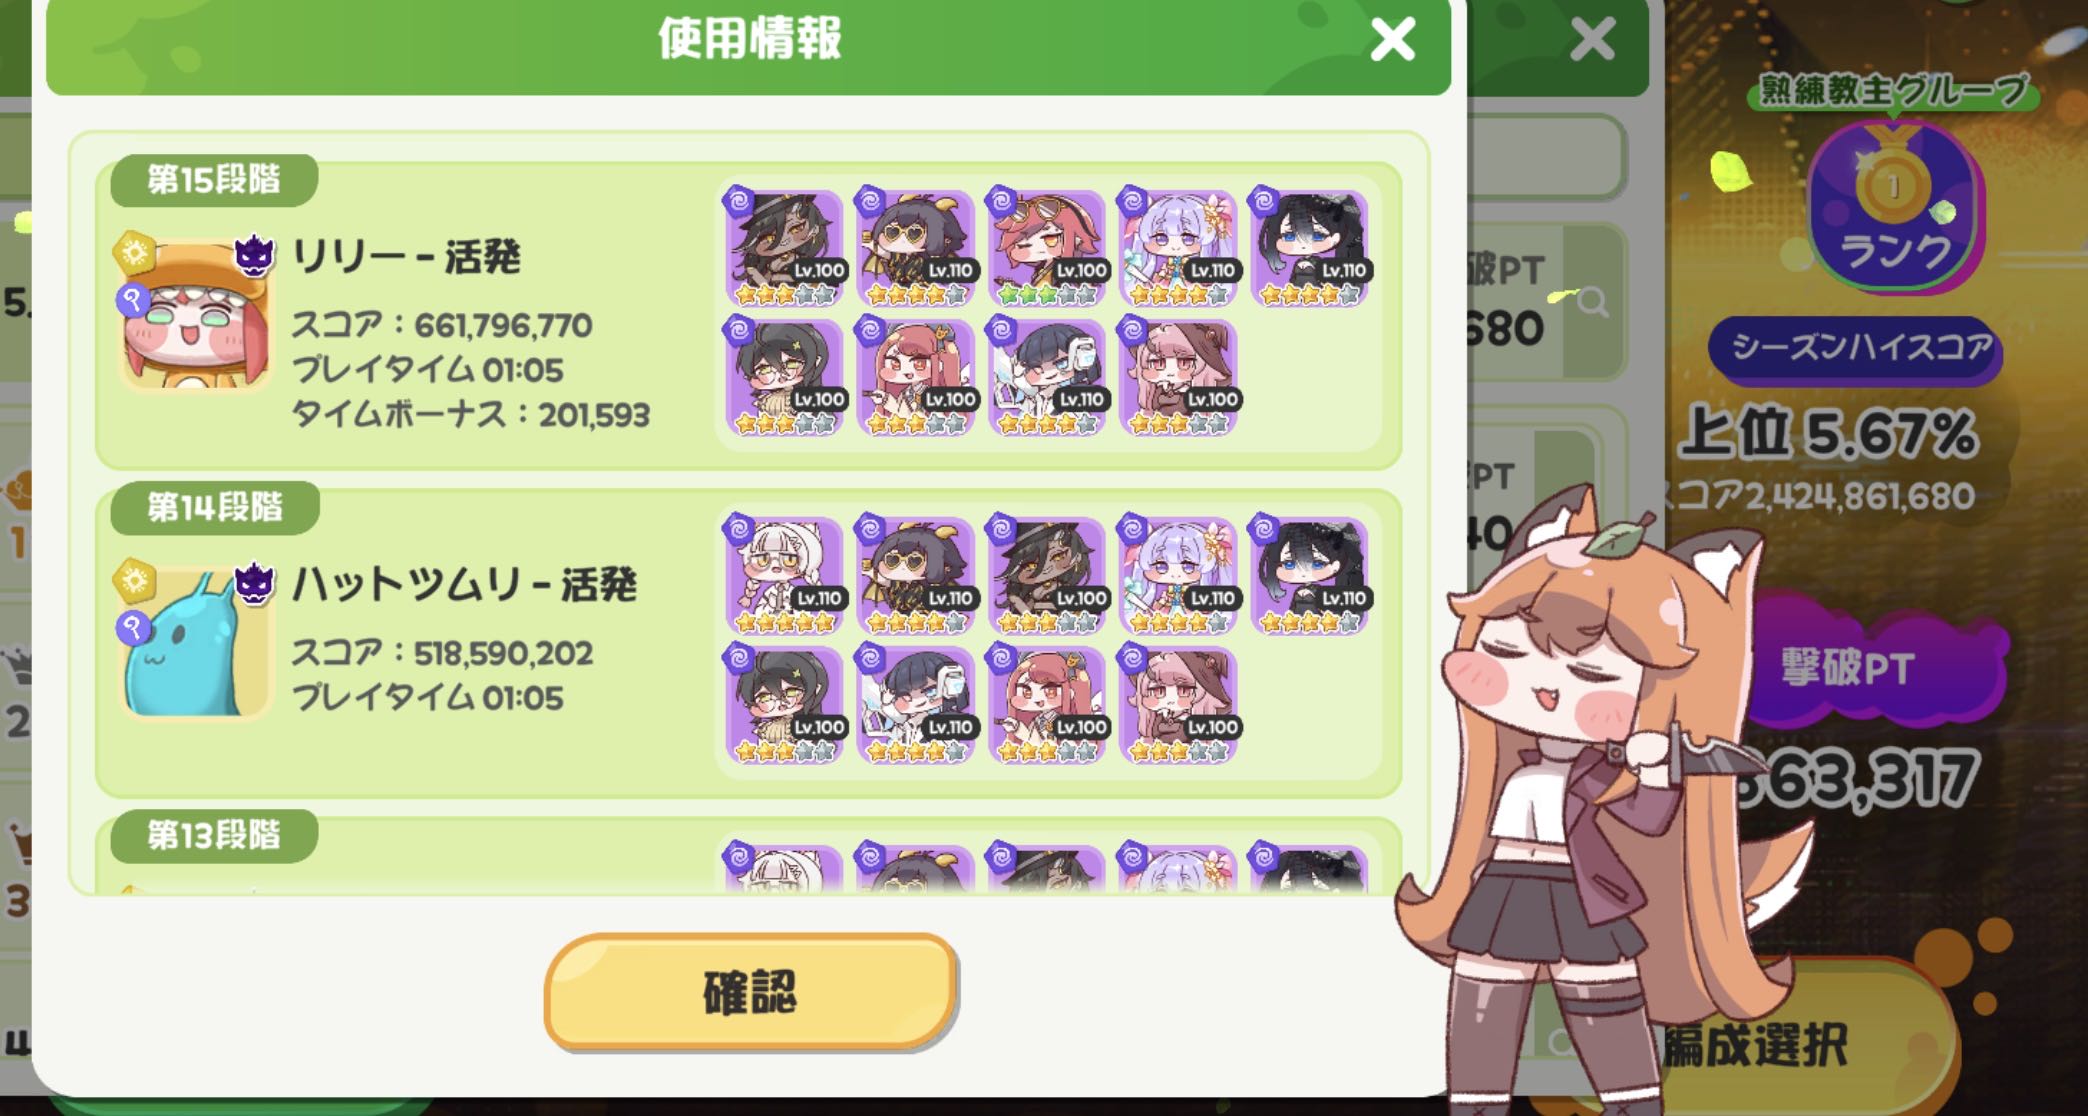This screenshot has width=2088, height=1116.
Task: Close the background panel with gray X
Action: 1592,40
